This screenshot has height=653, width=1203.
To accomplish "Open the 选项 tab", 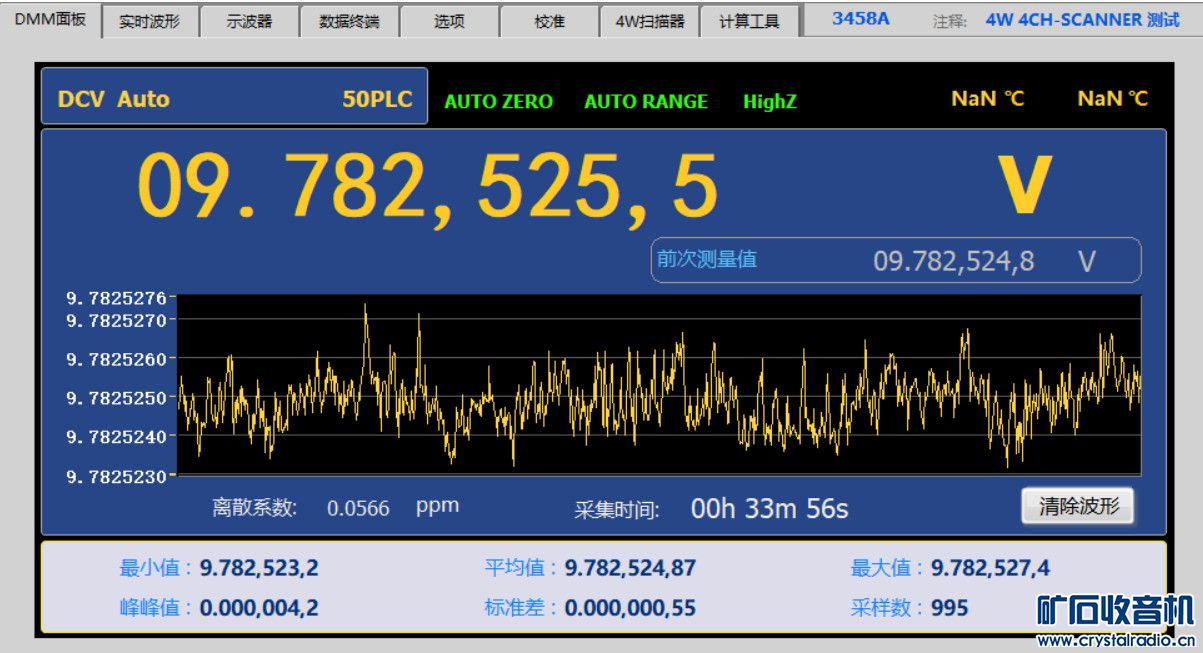I will coord(449,21).
